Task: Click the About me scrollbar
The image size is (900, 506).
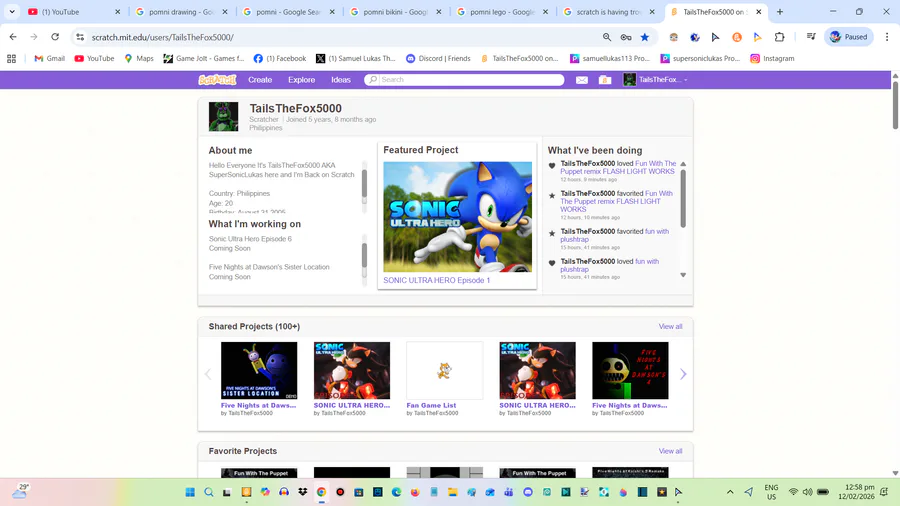Action: pos(364,186)
